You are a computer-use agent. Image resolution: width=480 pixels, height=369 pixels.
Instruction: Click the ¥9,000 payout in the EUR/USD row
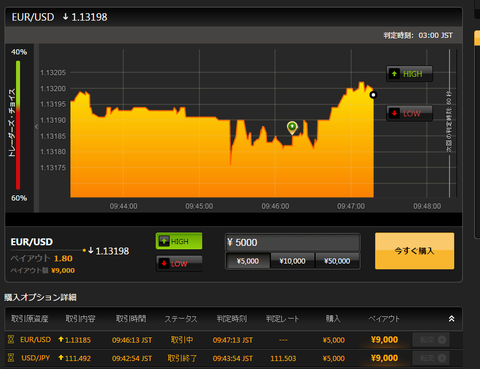384,340
